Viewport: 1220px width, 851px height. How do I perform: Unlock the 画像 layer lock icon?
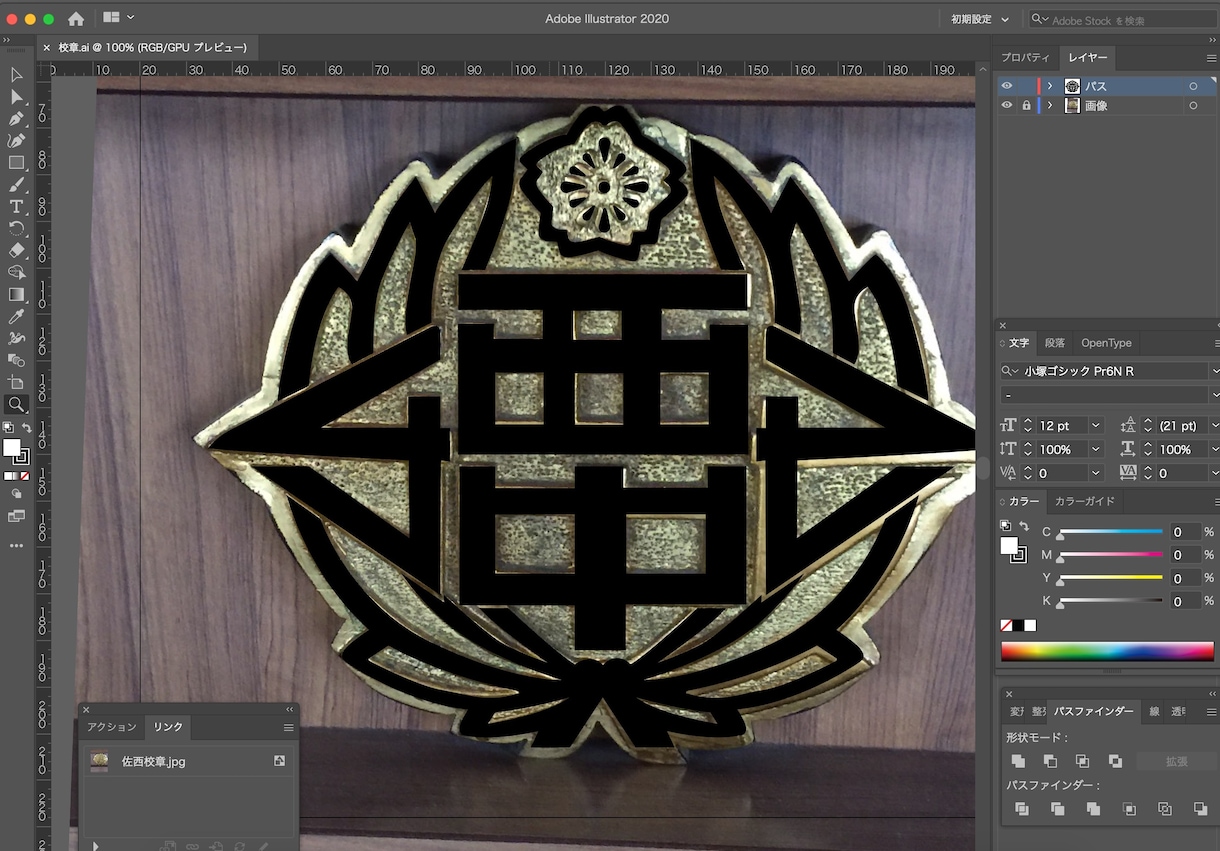click(x=1026, y=105)
